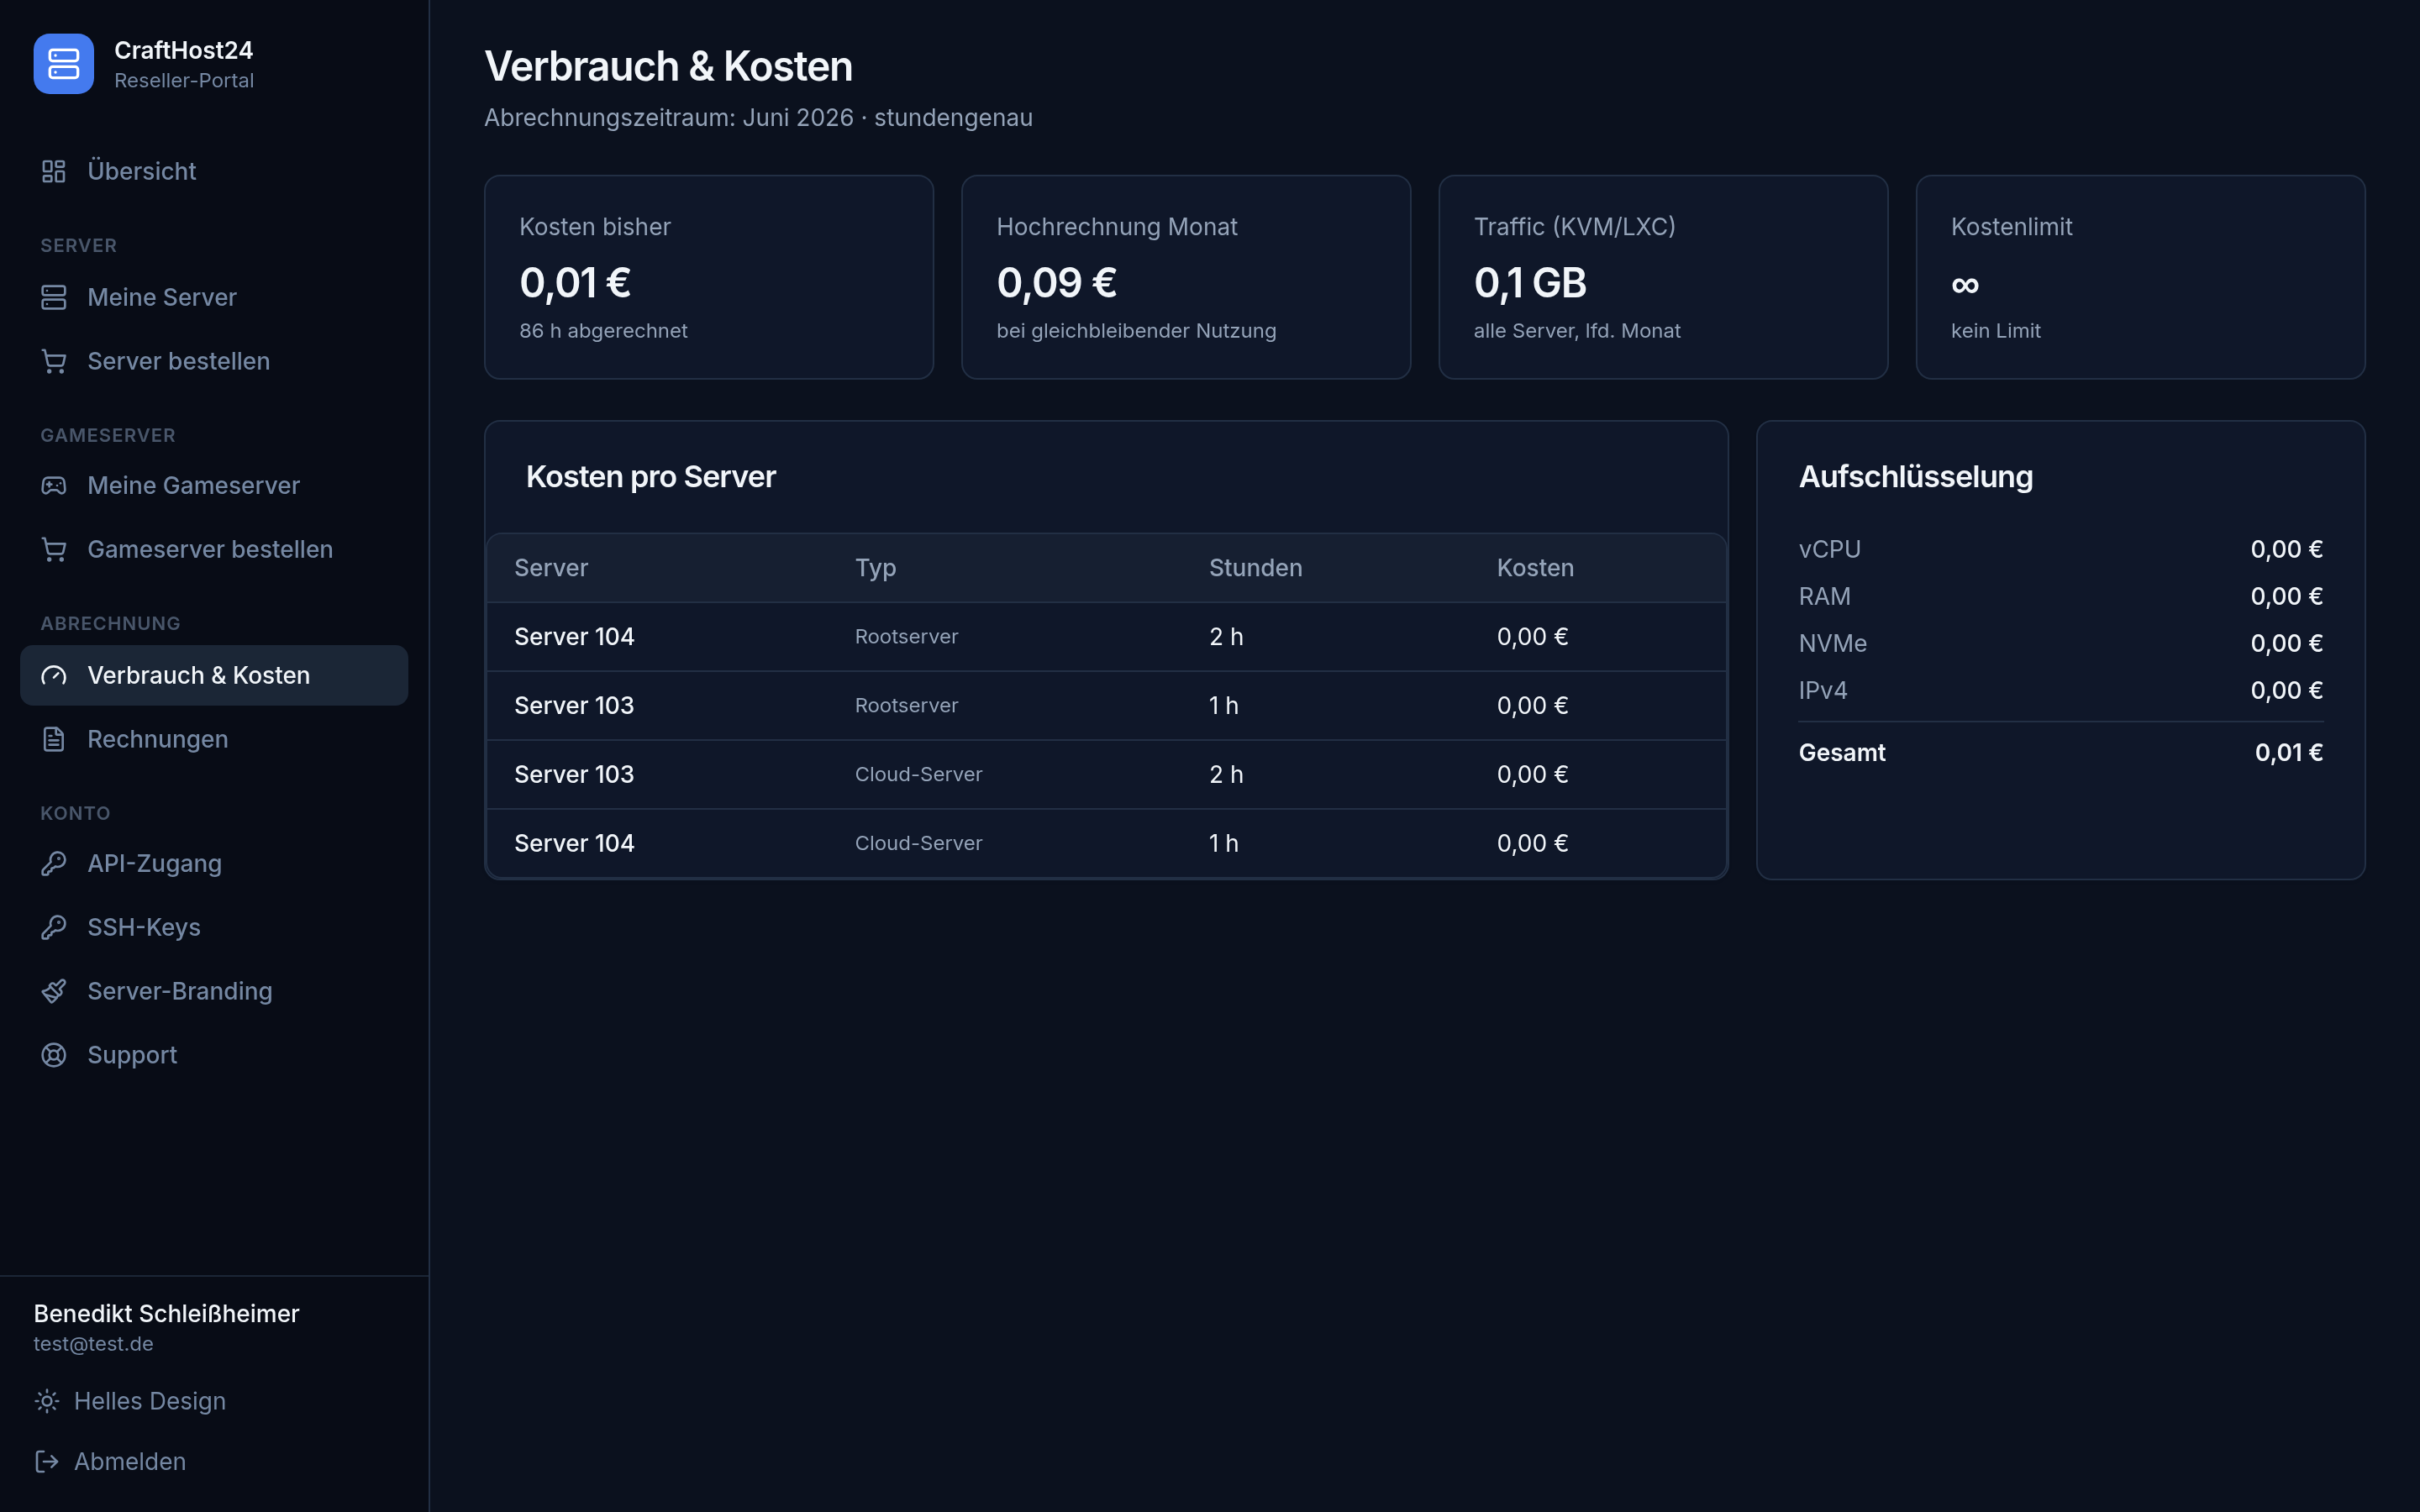Click the API-Zugang key icon
The width and height of the screenshot is (2420, 1512).
pos(54,863)
